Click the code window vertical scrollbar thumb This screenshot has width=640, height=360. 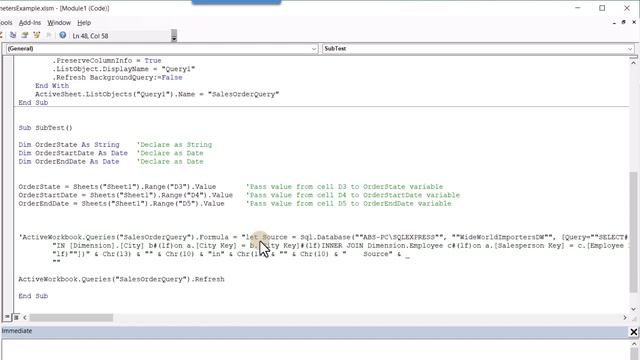[x=633, y=232]
